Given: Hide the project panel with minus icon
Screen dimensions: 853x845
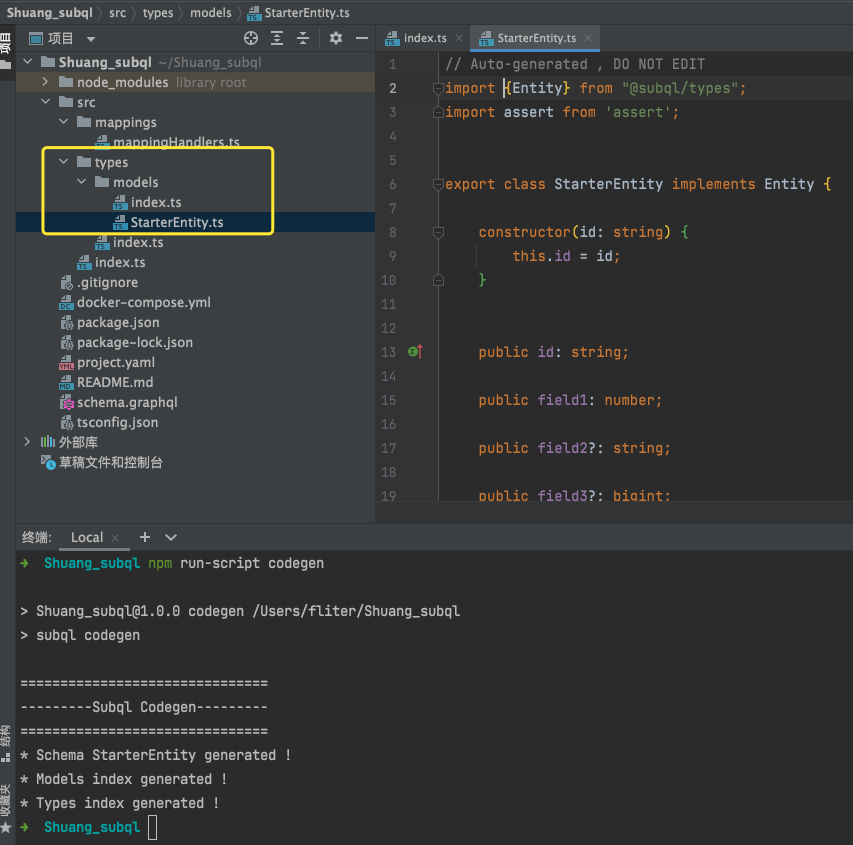Looking at the screenshot, I should [362, 38].
